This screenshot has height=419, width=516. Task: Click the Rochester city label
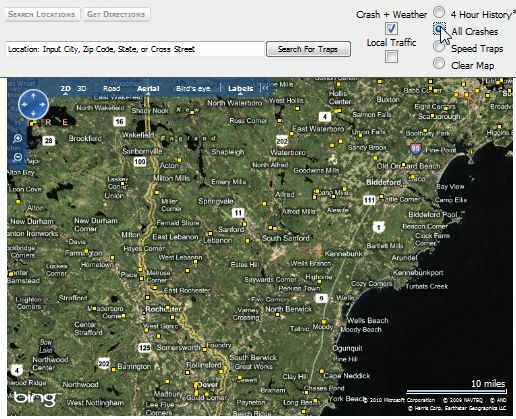[163, 309]
